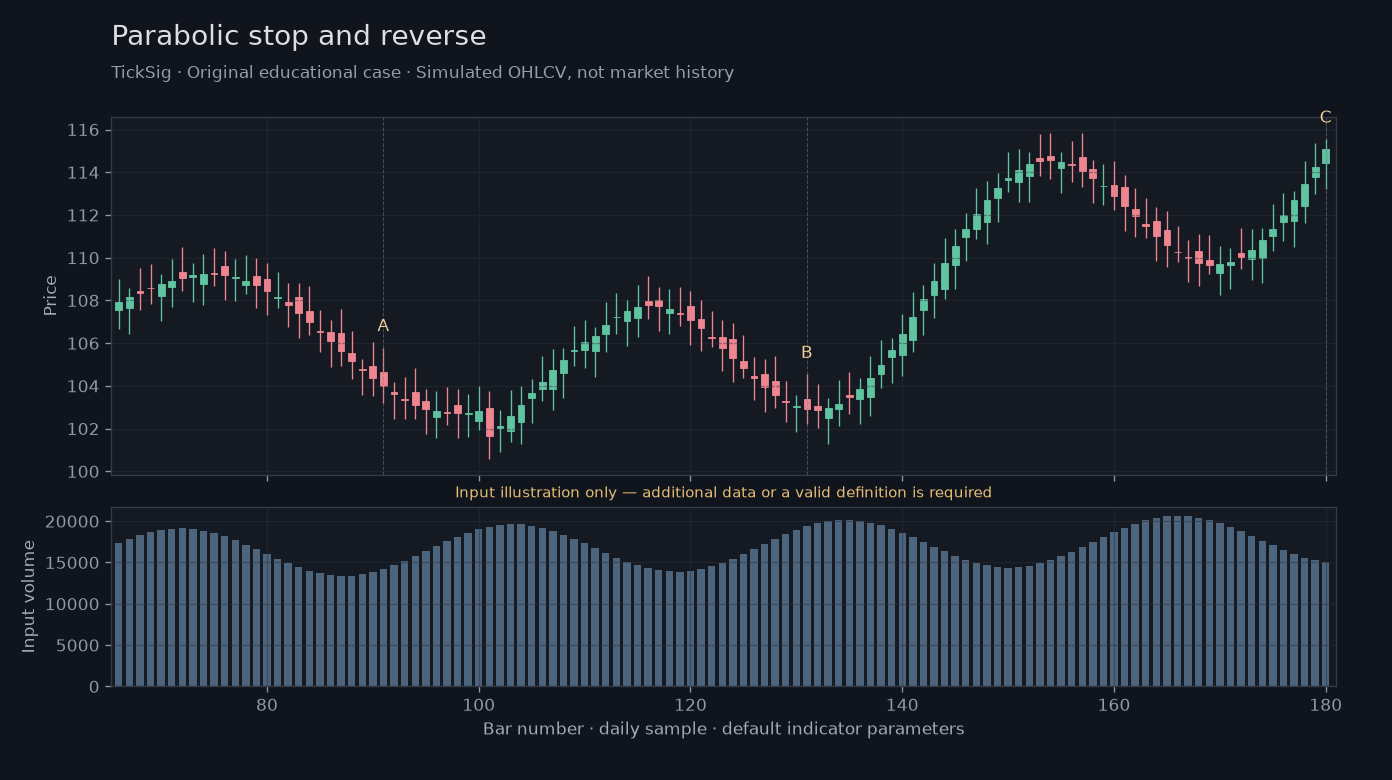Click price axis tick 114

[83, 173]
